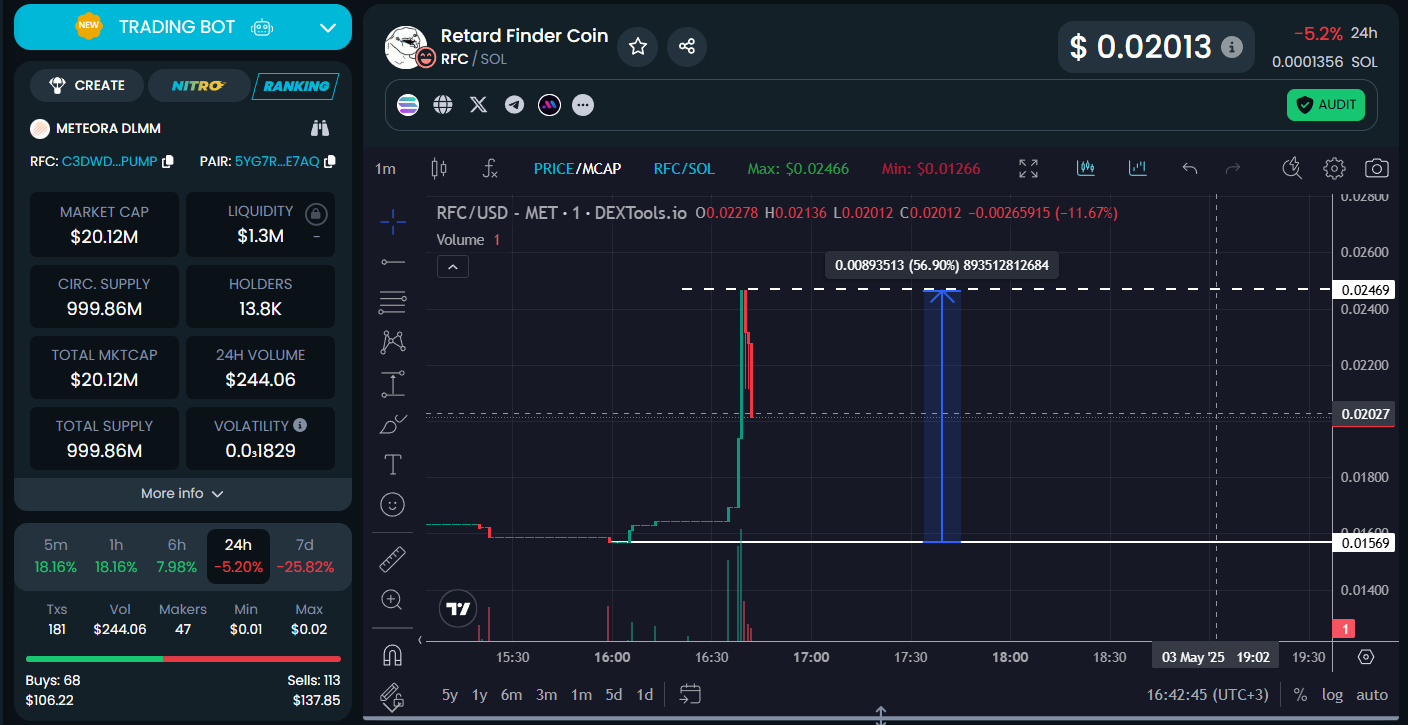
Task: Toggle log scale on price axis
Action: tap(1332, 694)
